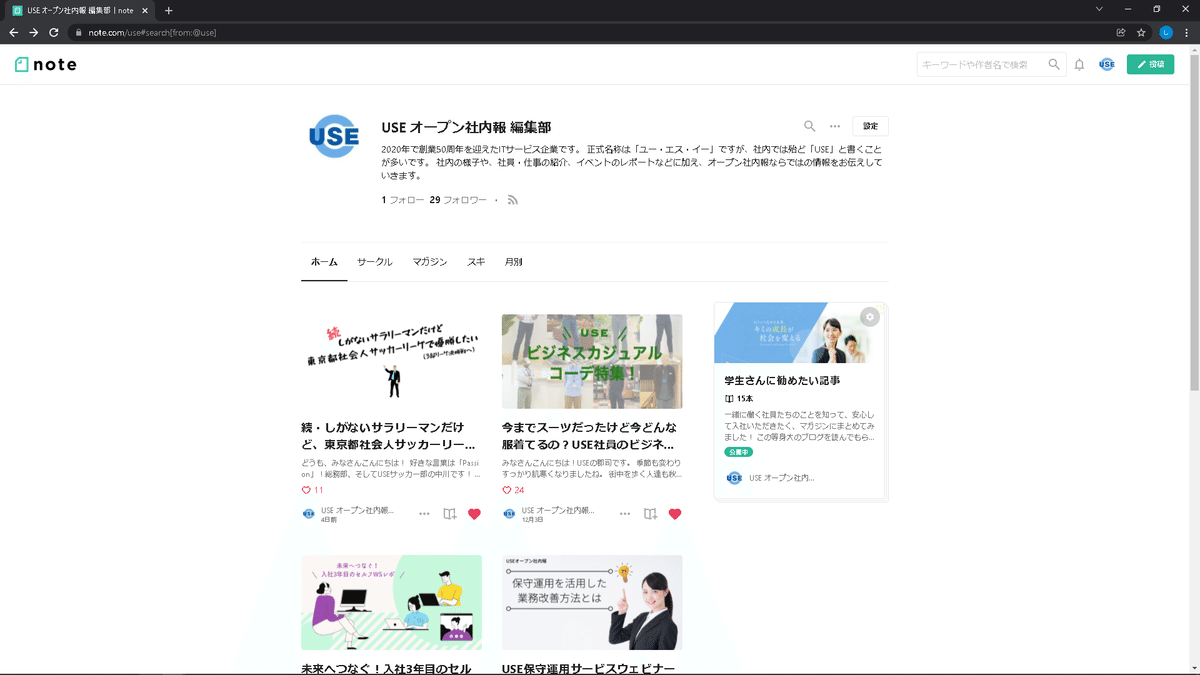Open the soccer salaryman article thumbnail
This screenshot has width=1200, height=675.
(x=391, y=361)
